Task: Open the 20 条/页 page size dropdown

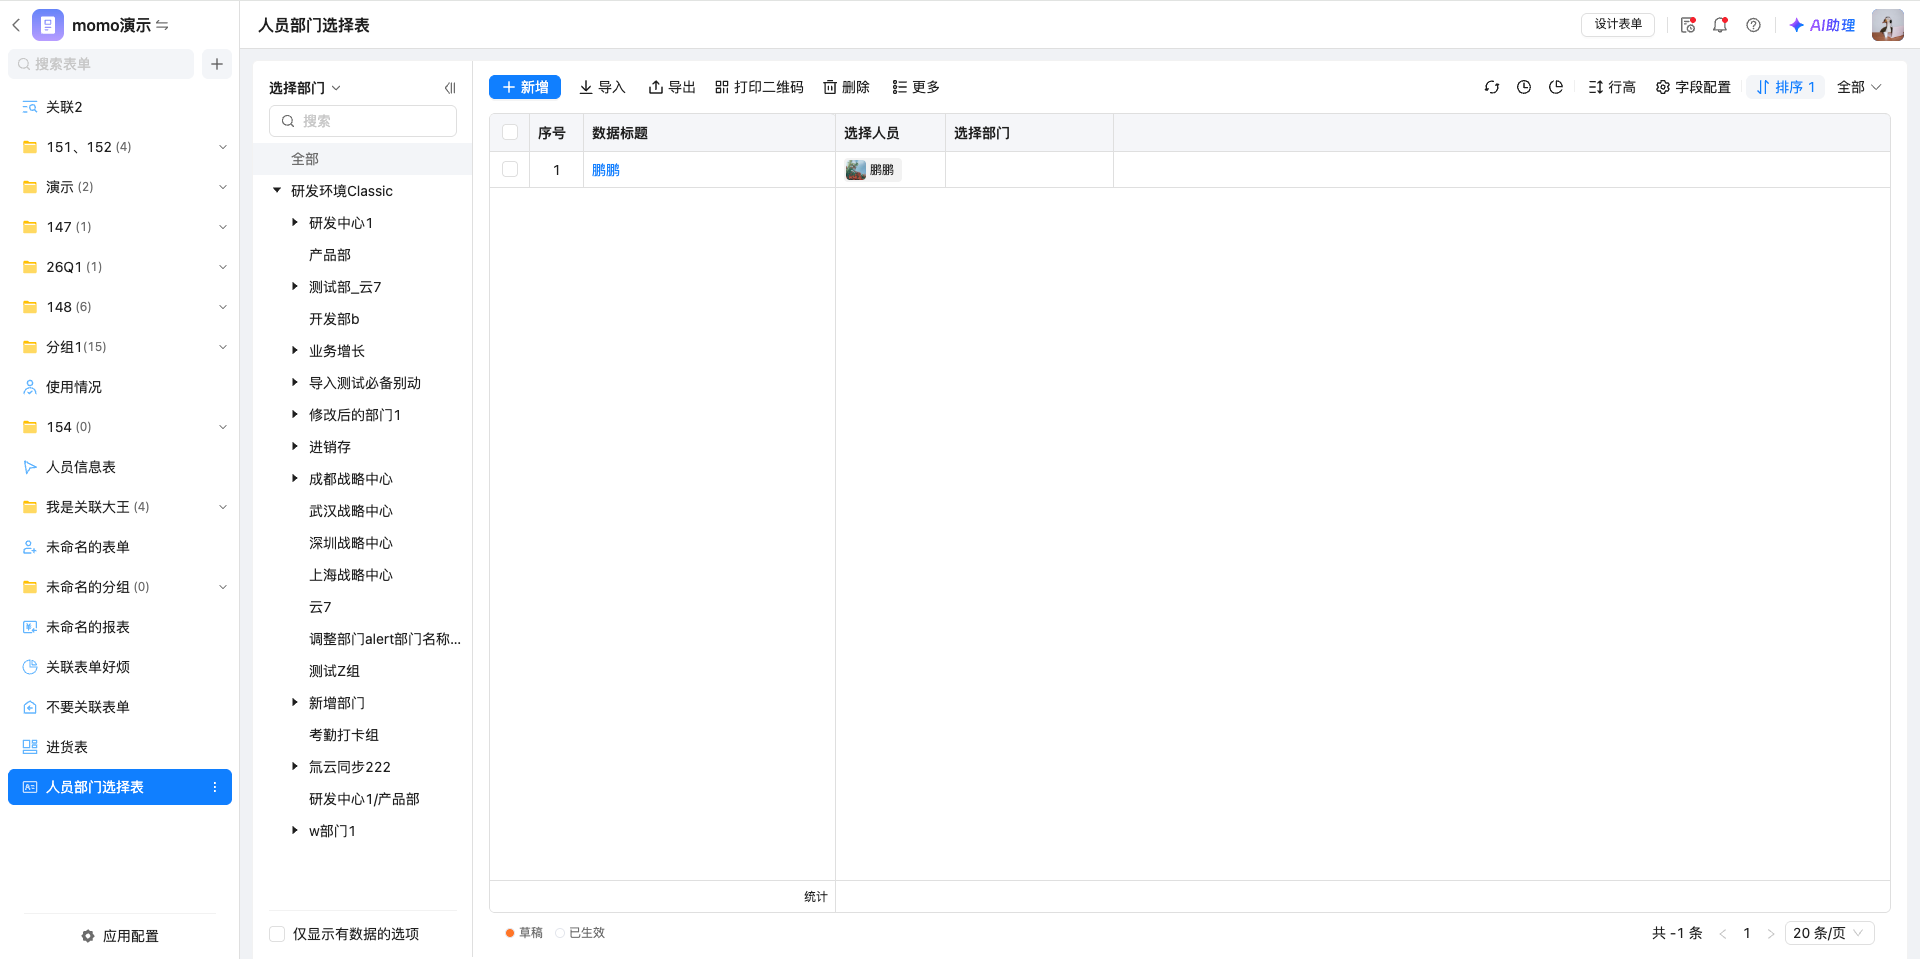Action: coord(1829,933)
